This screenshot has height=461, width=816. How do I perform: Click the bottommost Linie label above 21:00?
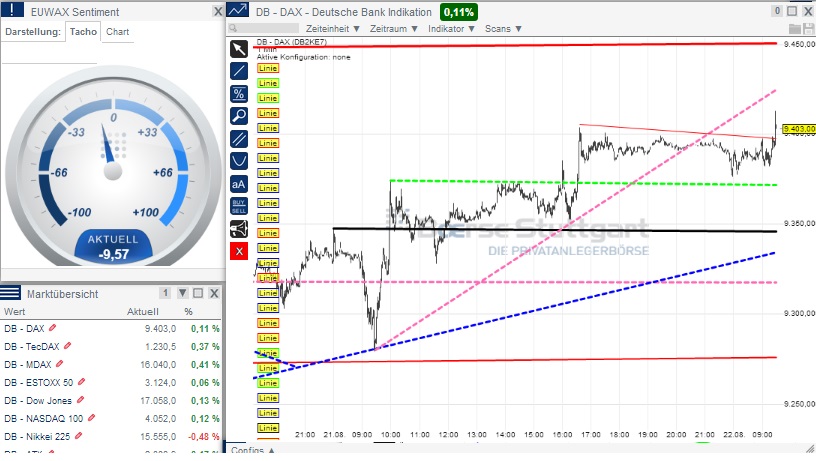[x=267, y=428]
